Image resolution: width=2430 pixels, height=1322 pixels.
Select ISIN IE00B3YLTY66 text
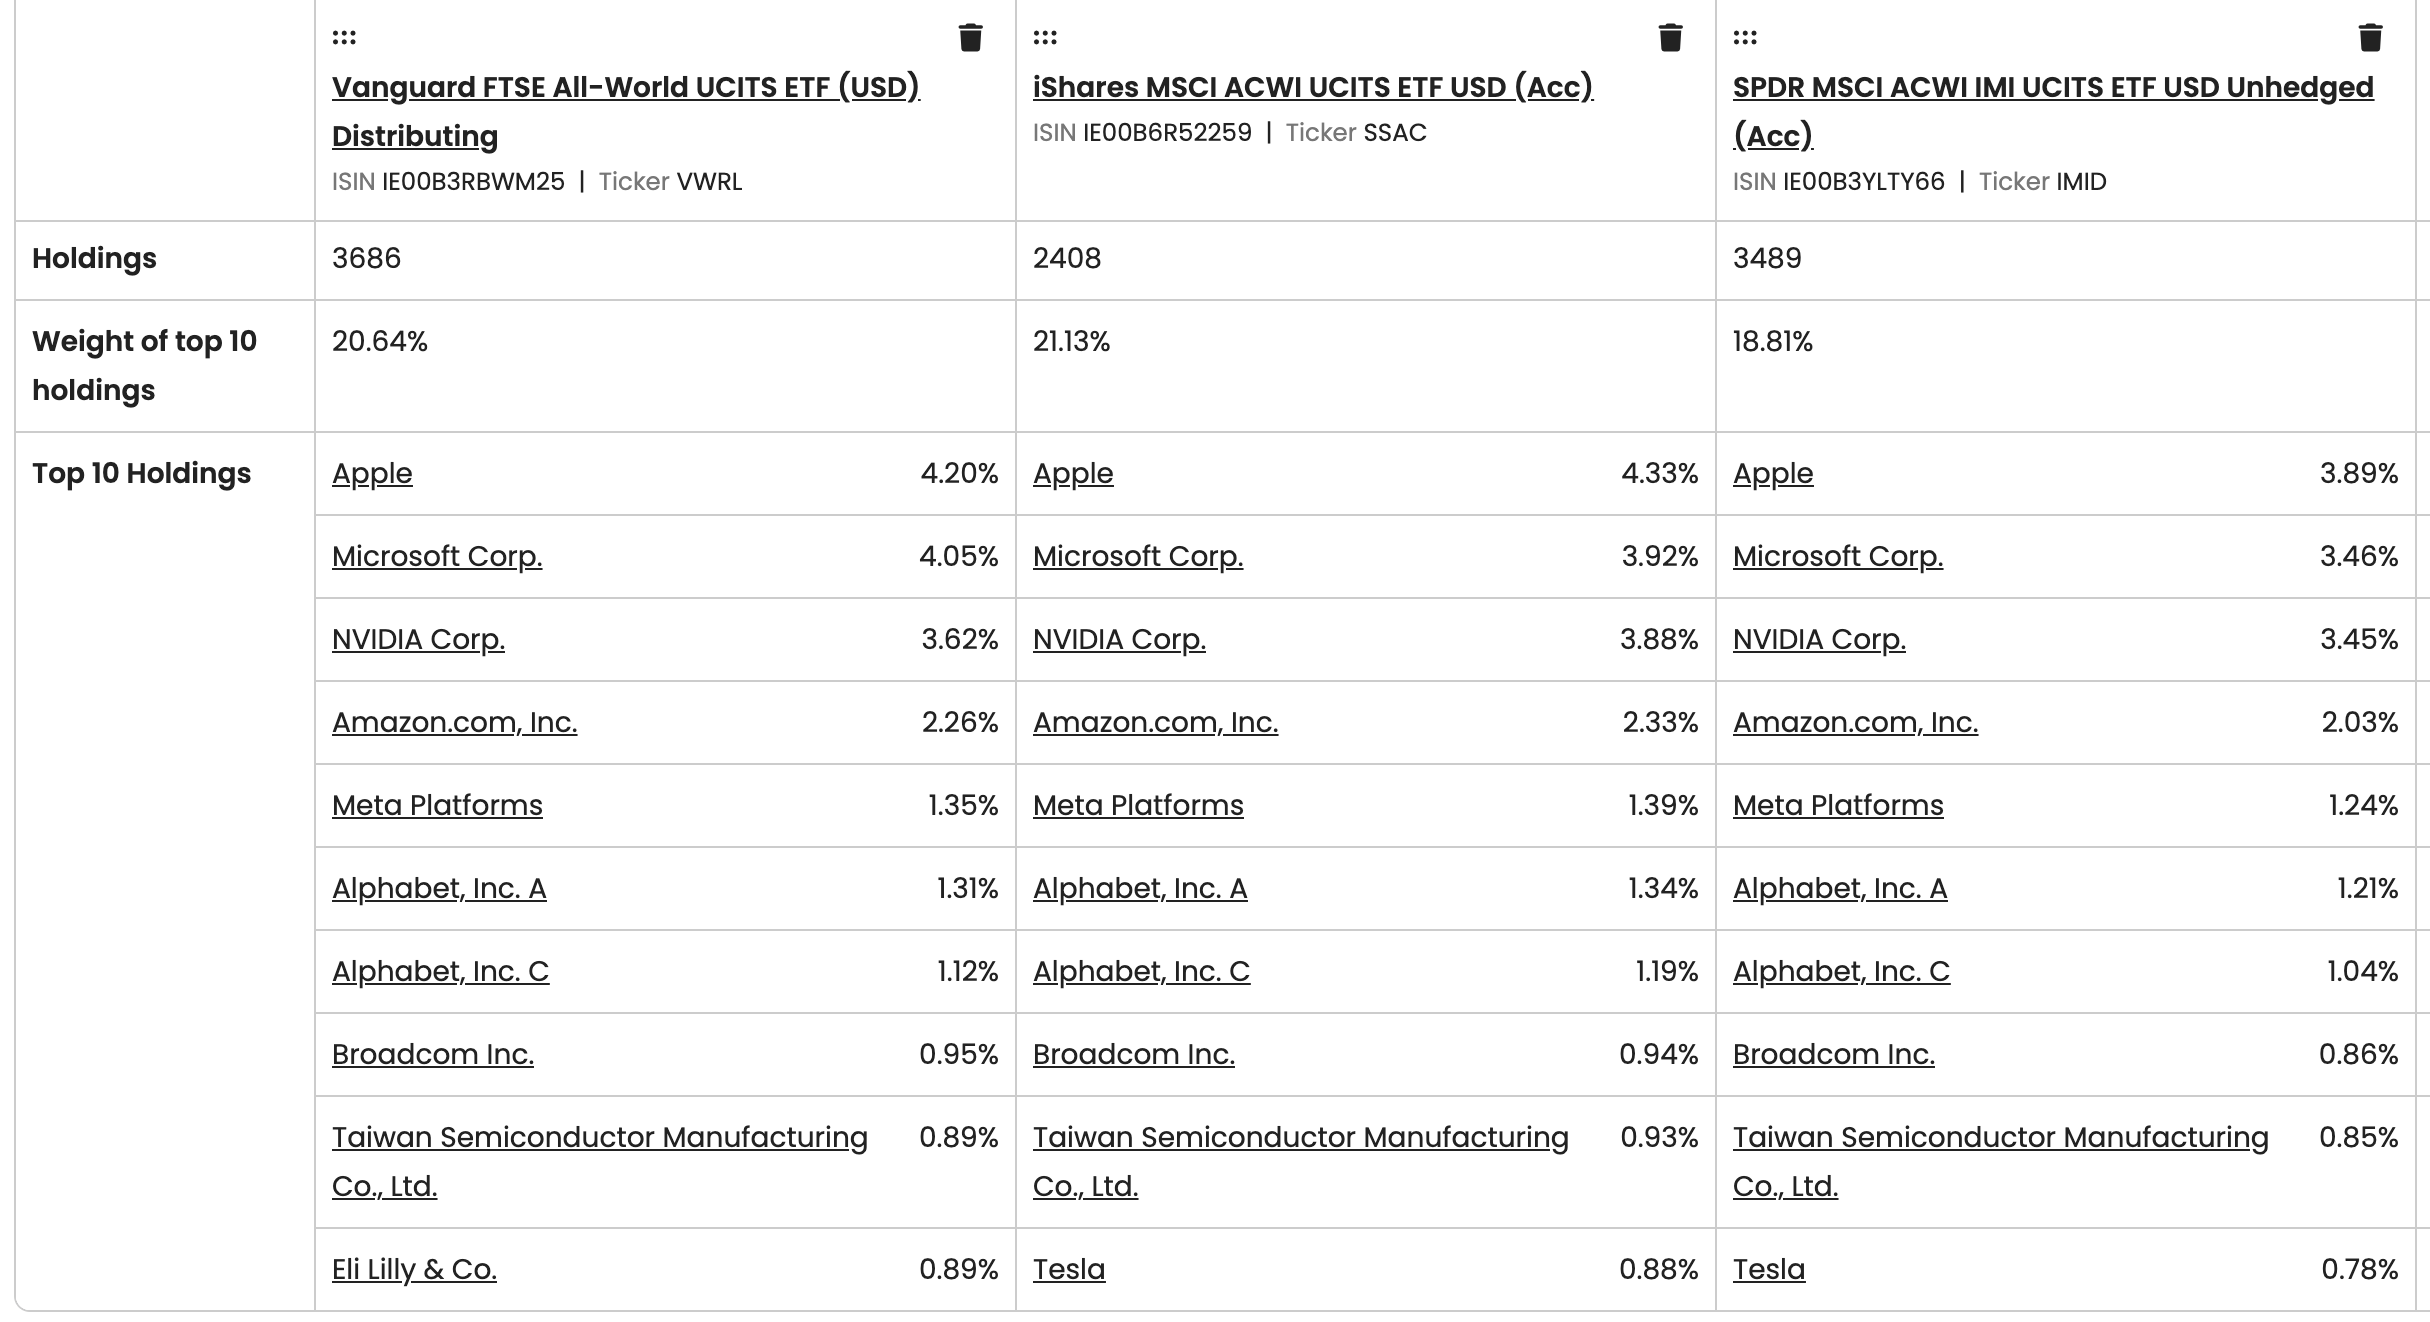pos(1864,182)
